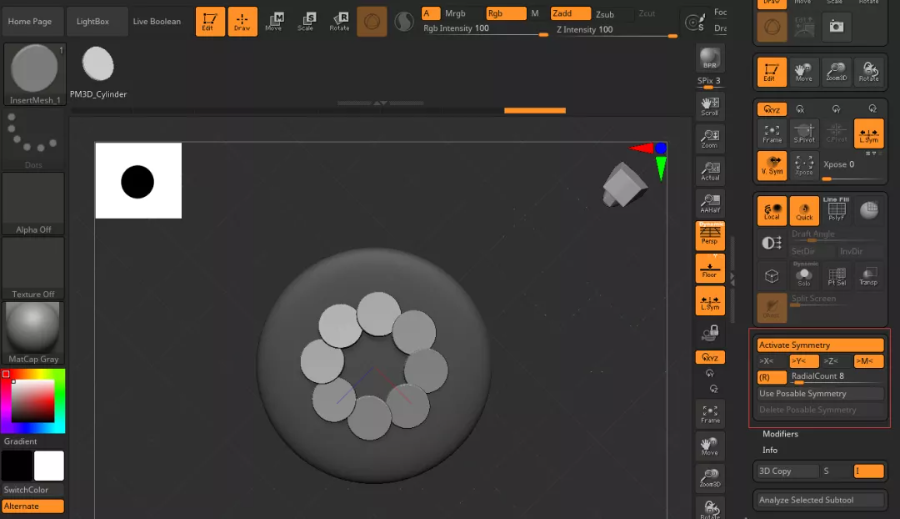Click Use Posable Symmetry
This screenshot has height=519, width=900.
tap(820, 393)
